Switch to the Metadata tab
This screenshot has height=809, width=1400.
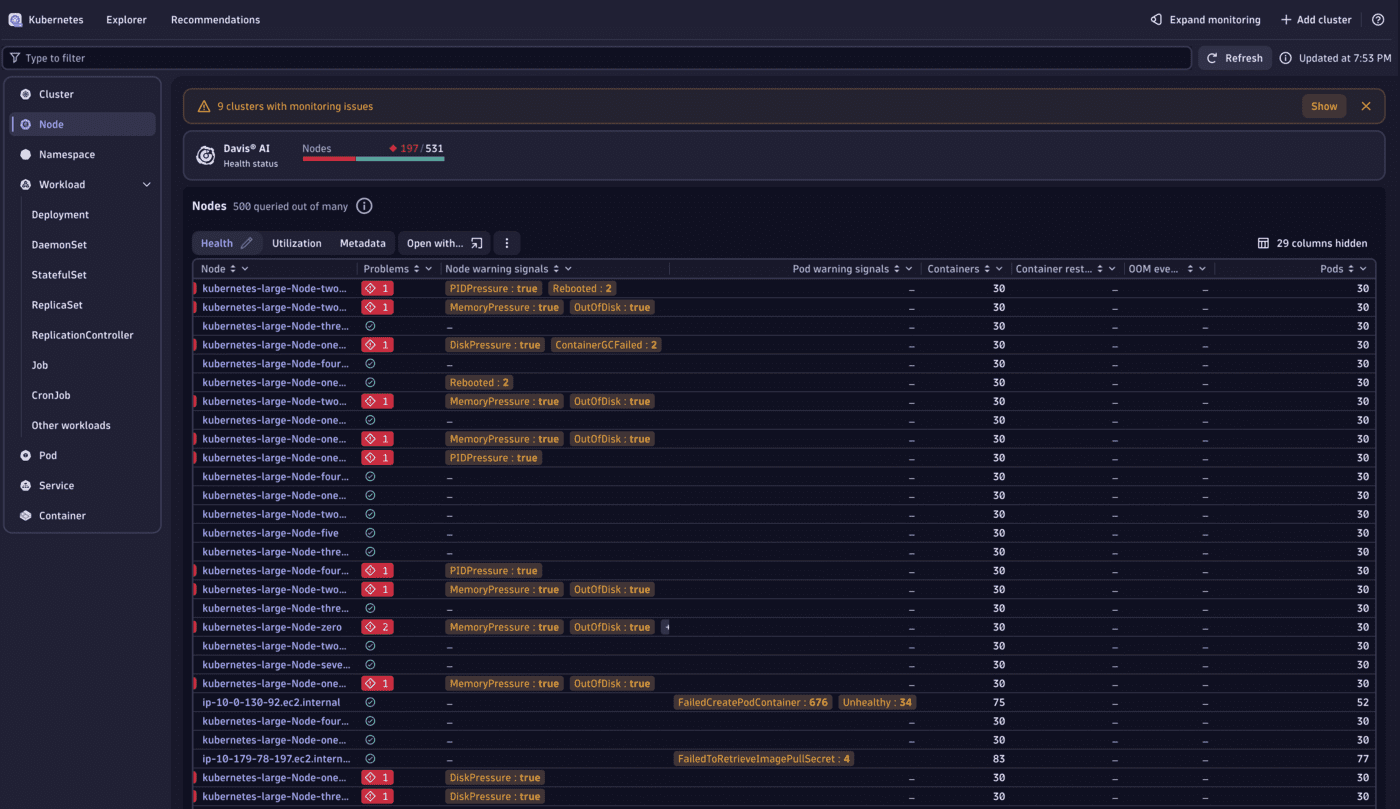(362, 243)
